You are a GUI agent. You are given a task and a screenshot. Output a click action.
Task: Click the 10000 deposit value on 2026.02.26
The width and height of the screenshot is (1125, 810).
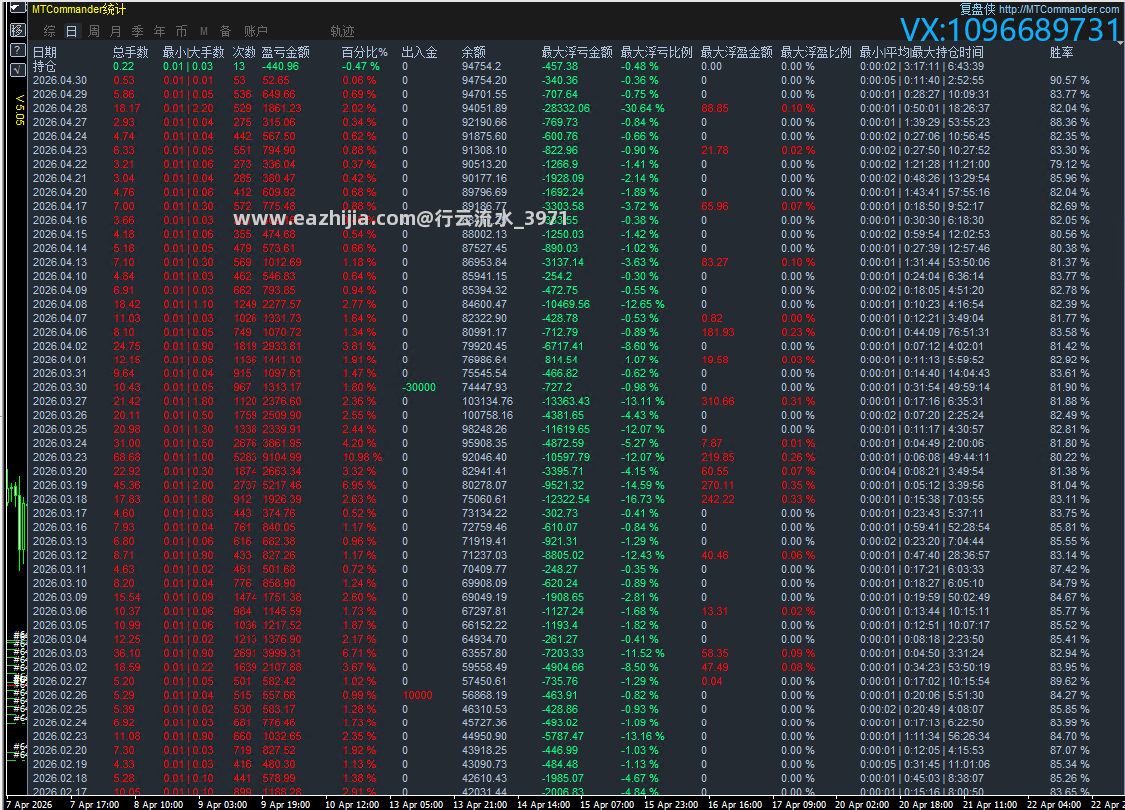(x=418, y=695)
